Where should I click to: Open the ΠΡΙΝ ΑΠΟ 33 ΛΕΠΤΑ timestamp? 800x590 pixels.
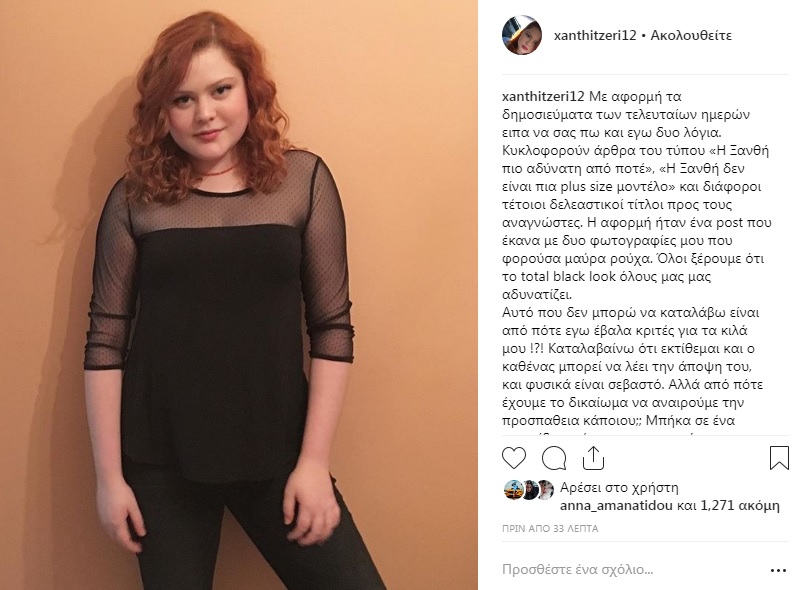pyautogui.click(x=550, y=529)
